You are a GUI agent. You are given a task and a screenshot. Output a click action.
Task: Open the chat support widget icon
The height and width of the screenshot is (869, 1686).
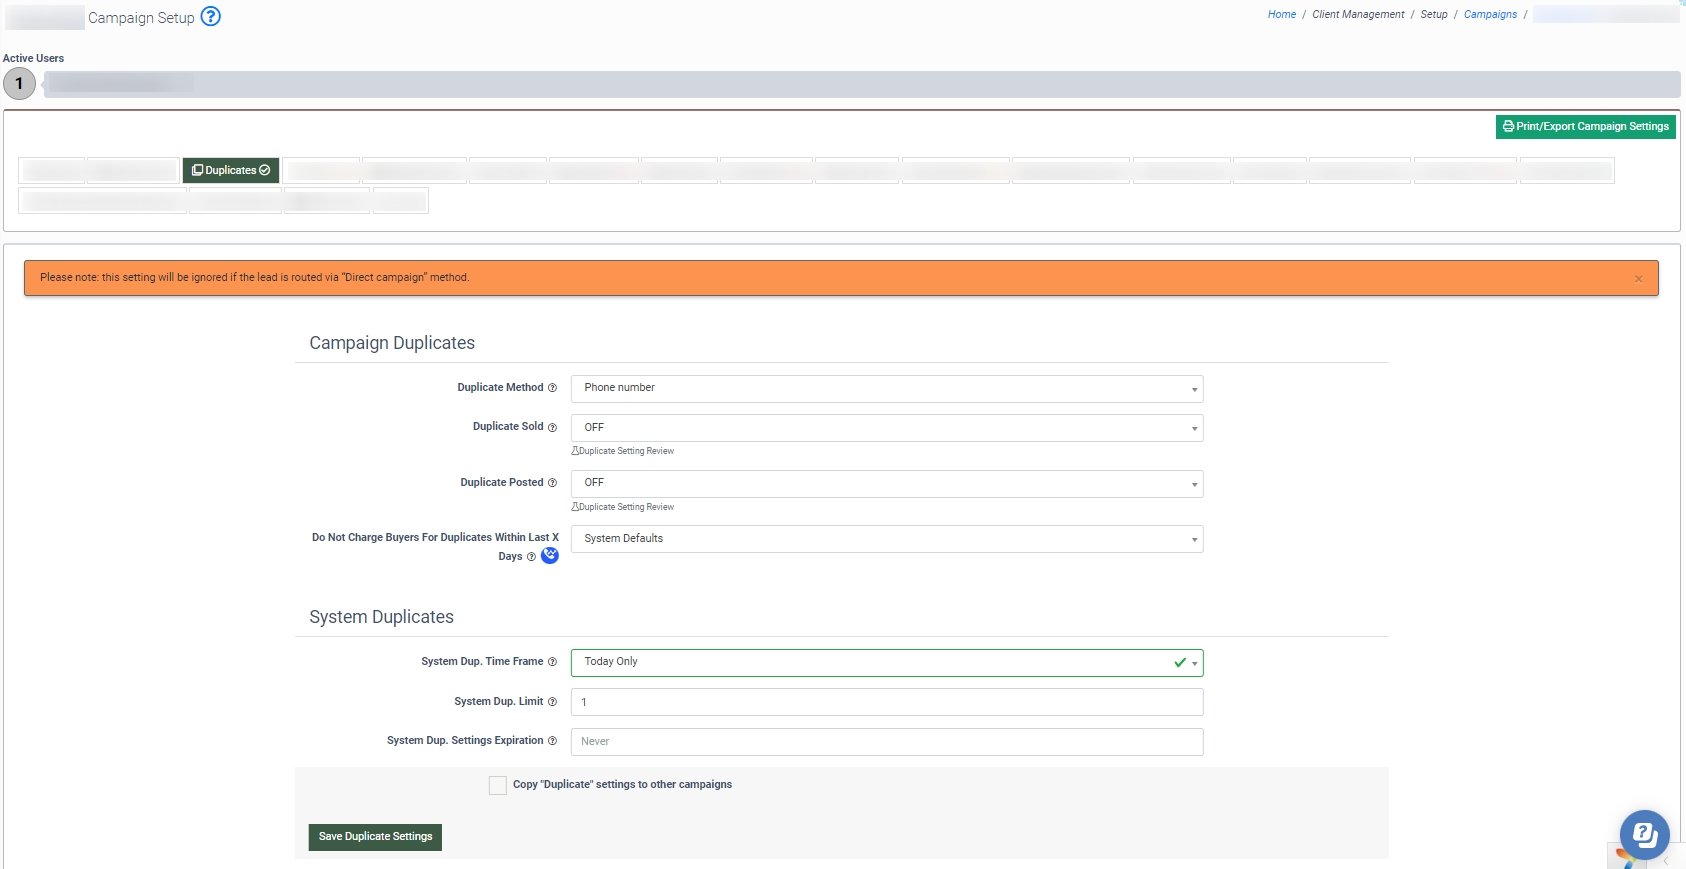click(1644, 834)
